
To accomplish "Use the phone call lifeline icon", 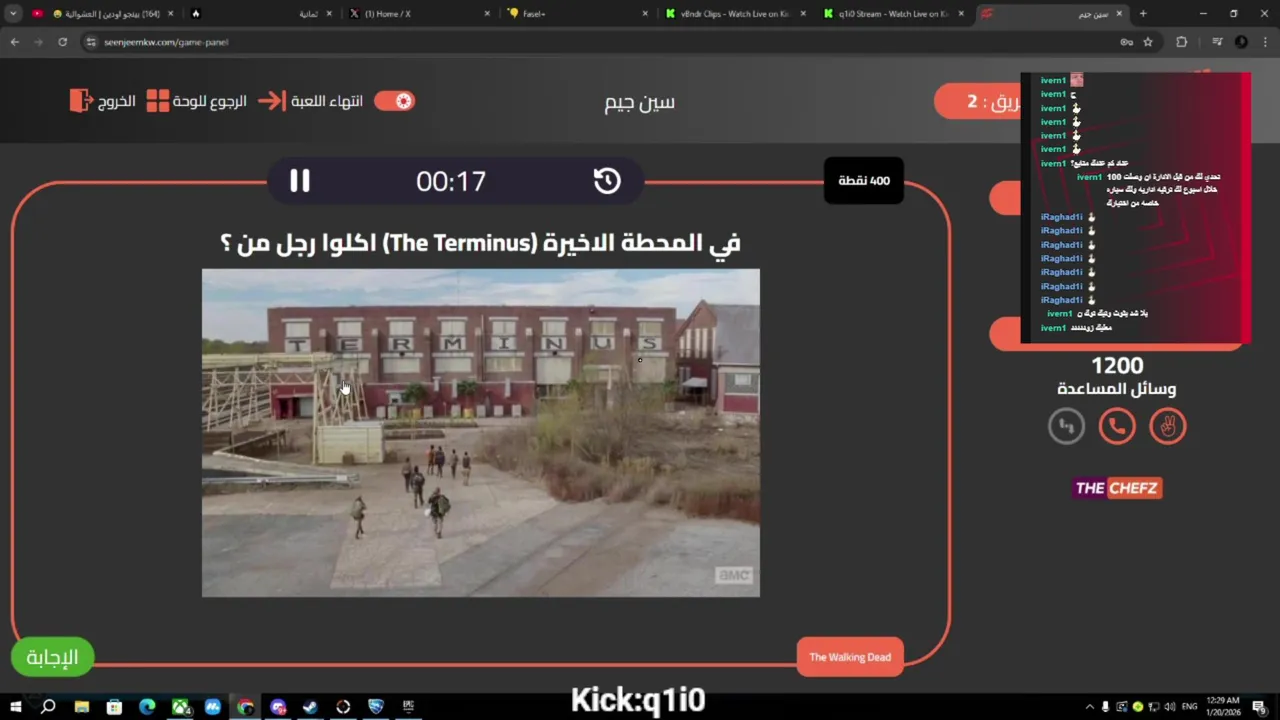I will tap(1117, 427).
